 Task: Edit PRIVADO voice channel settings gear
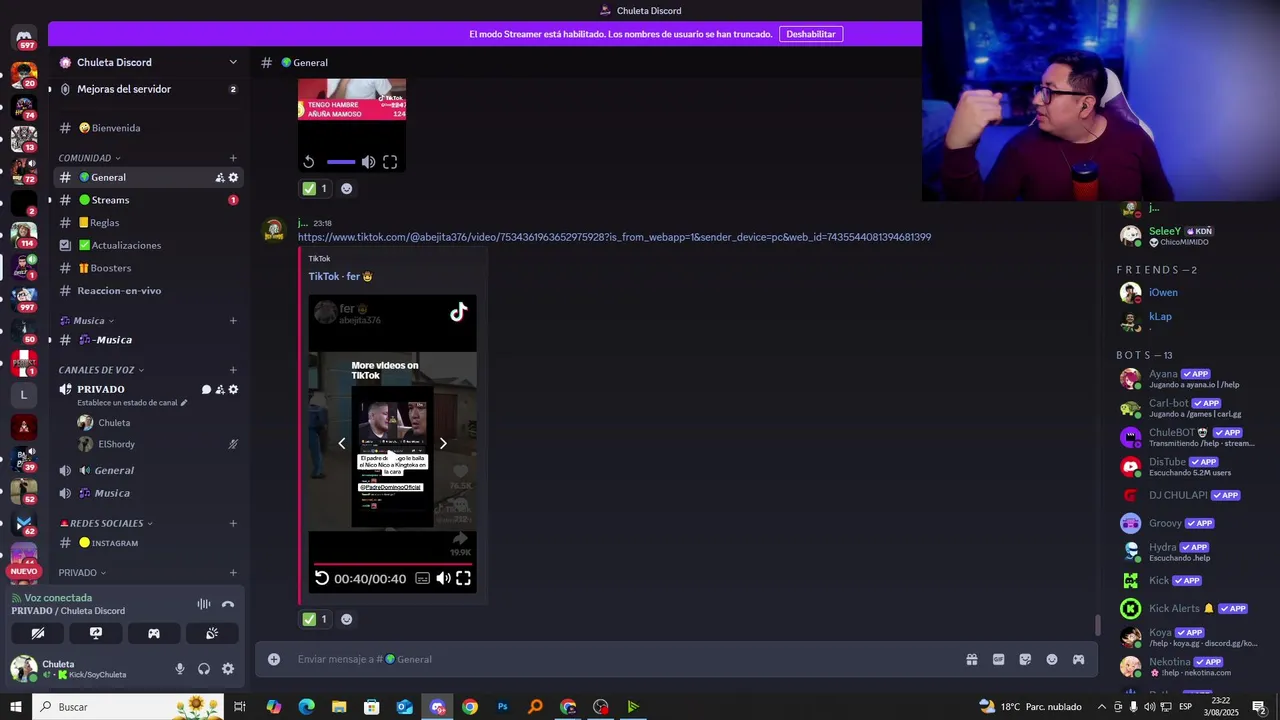tap(233, 389)
